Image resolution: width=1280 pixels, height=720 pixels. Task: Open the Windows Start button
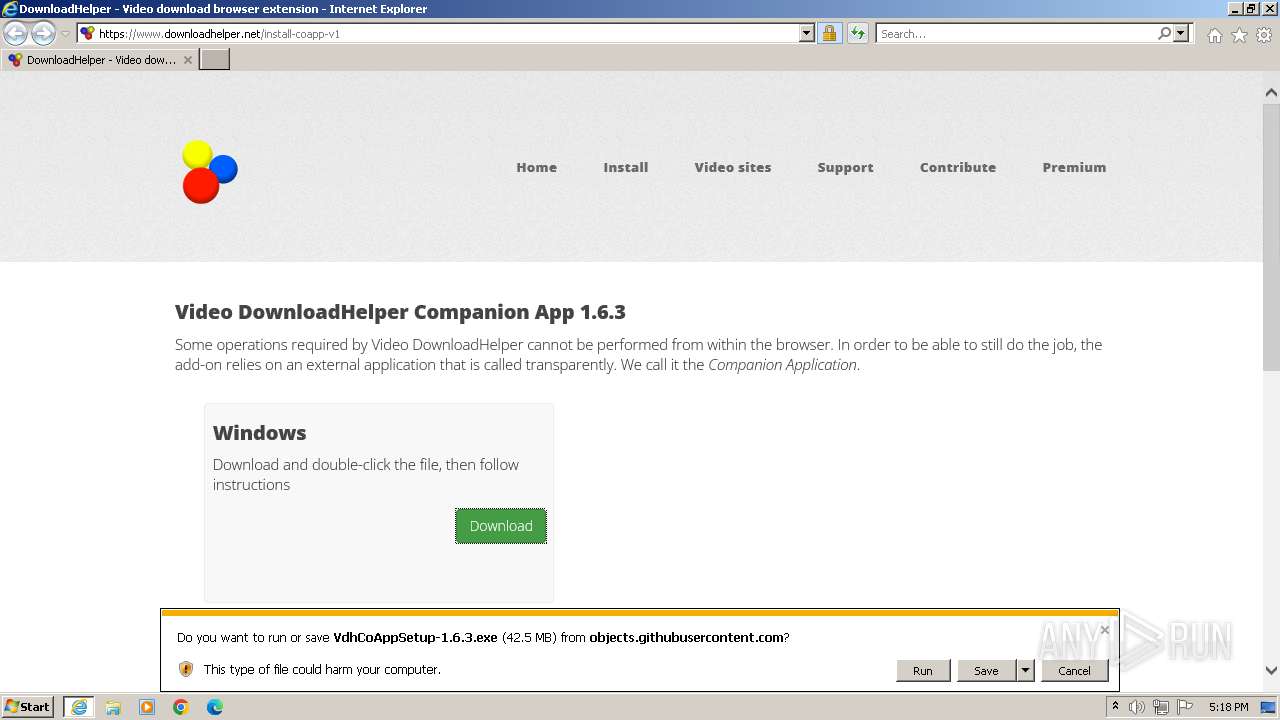tap(28, 707)
